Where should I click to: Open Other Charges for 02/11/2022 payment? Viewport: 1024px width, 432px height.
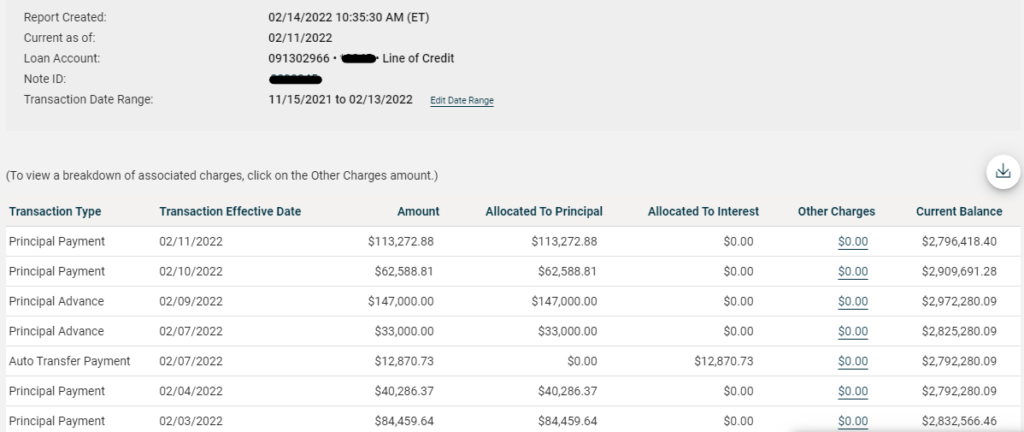(x=853, y=241)
